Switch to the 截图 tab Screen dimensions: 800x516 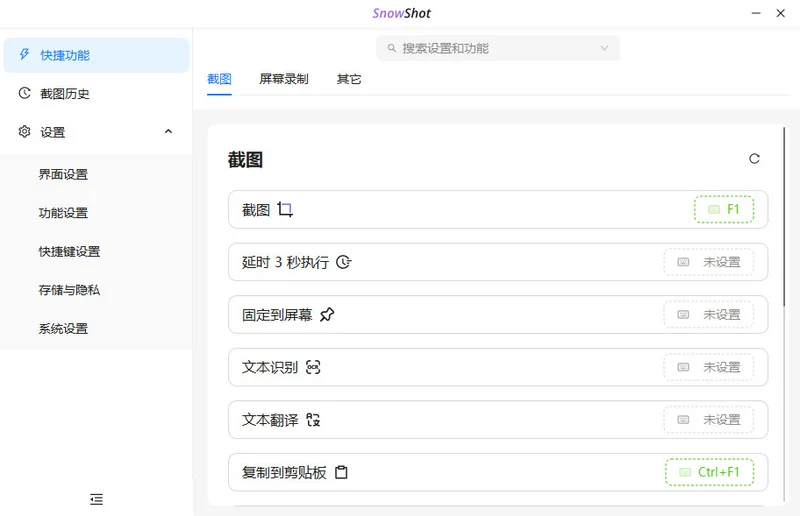(219, 79)
